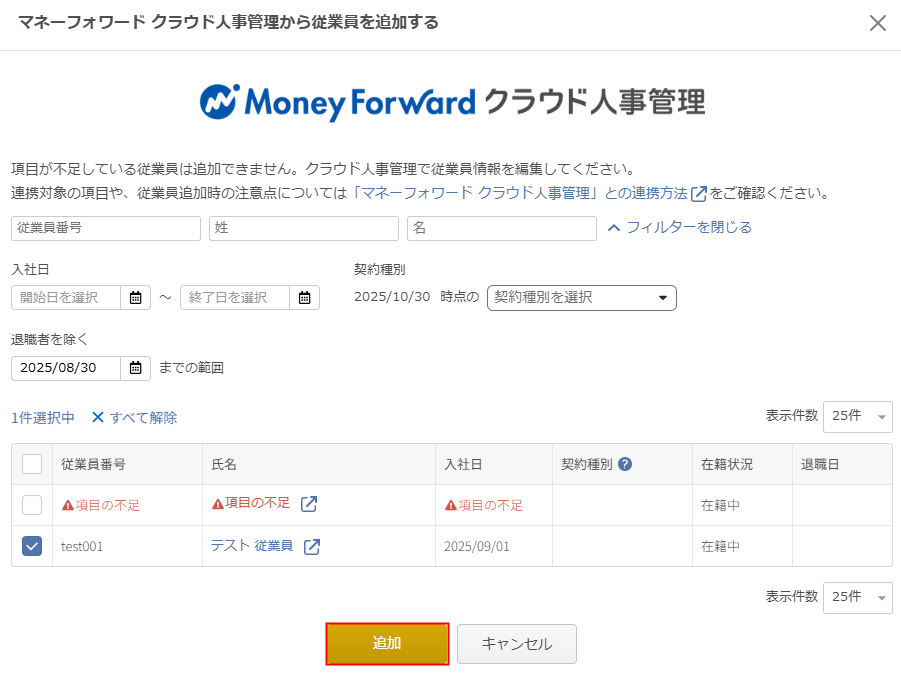Close the add employee dialog
Screen dimensions: 901x673
(x=877, y=23)
